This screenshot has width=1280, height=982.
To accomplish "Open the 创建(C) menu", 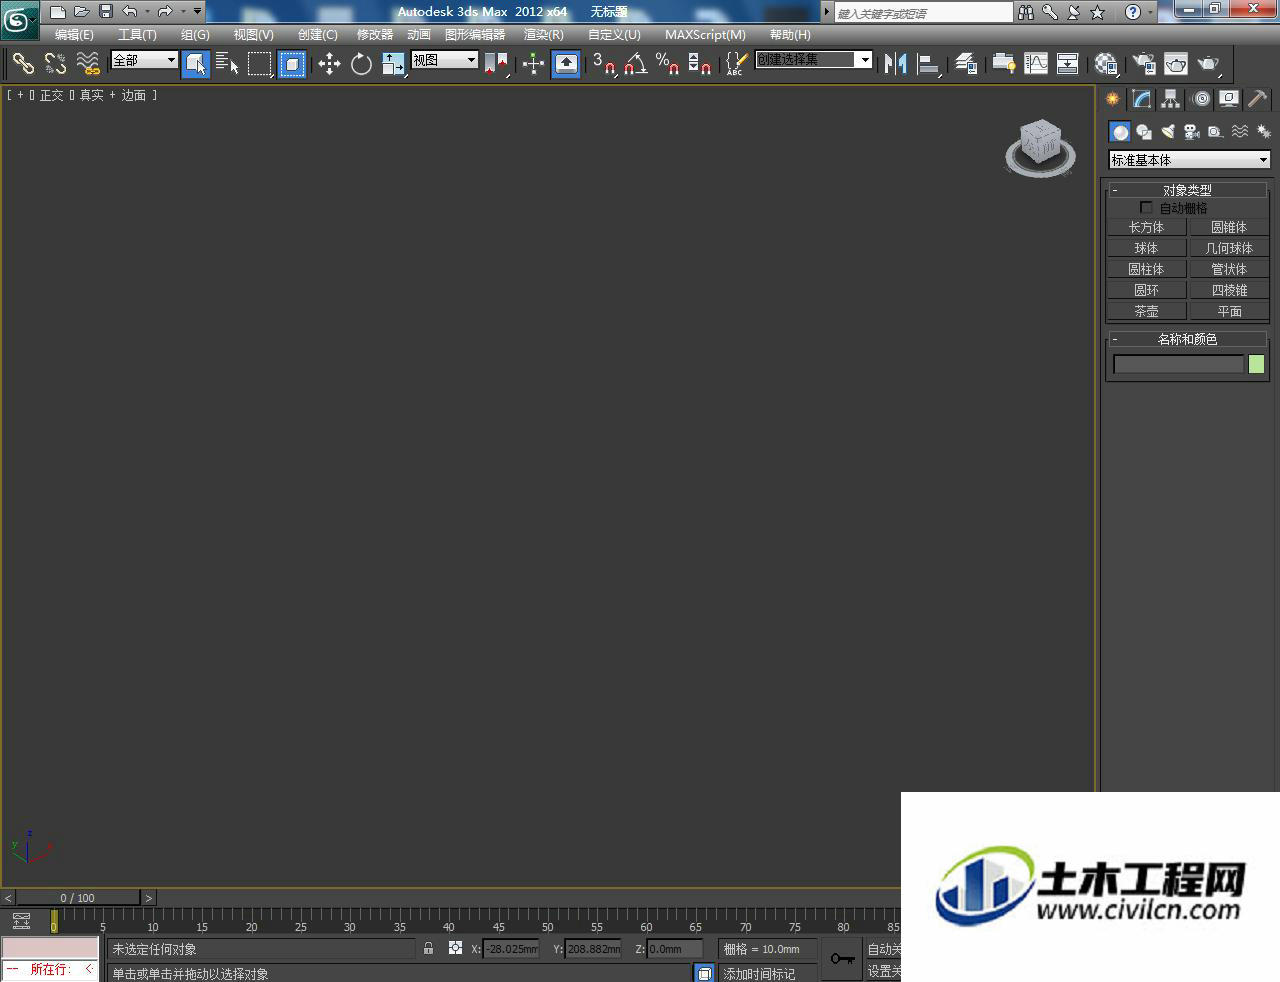I will pos(318,34).
